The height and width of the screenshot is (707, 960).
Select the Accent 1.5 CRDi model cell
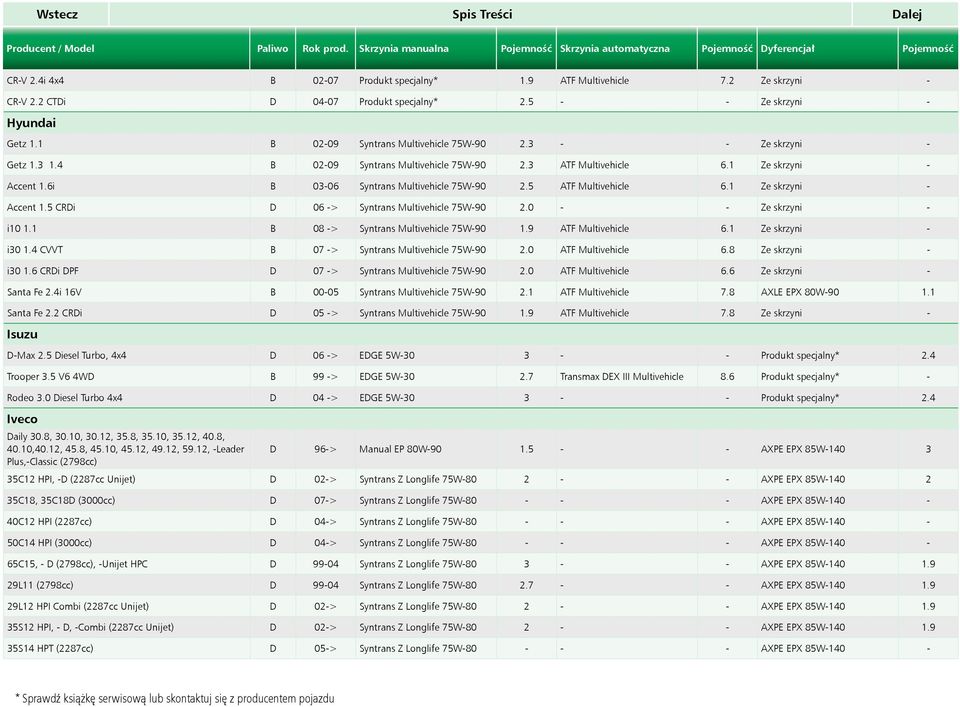pyautogui.click(x=126, y=208)
